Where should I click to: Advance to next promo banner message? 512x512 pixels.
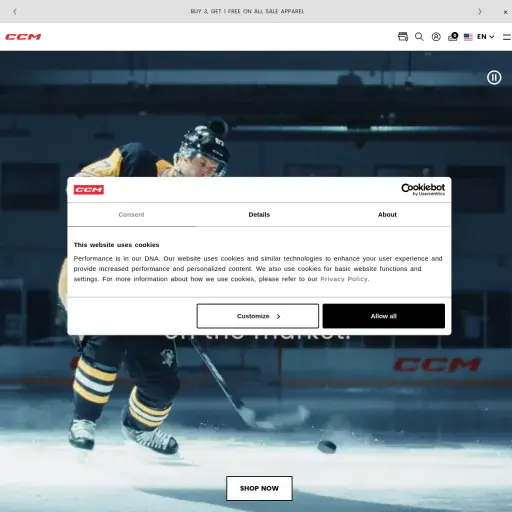click(480, 12)
